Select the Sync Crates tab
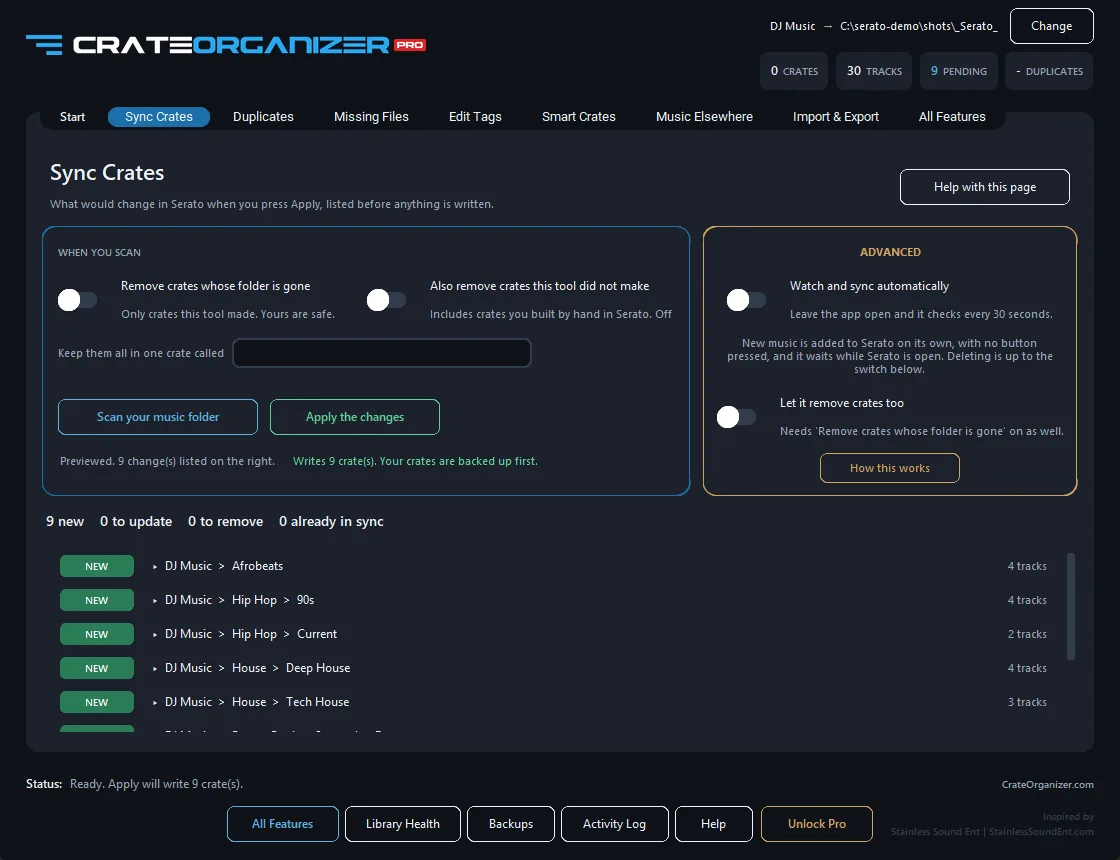The width and height of the screenshot is (1120, 860). (x=159, y=117)
